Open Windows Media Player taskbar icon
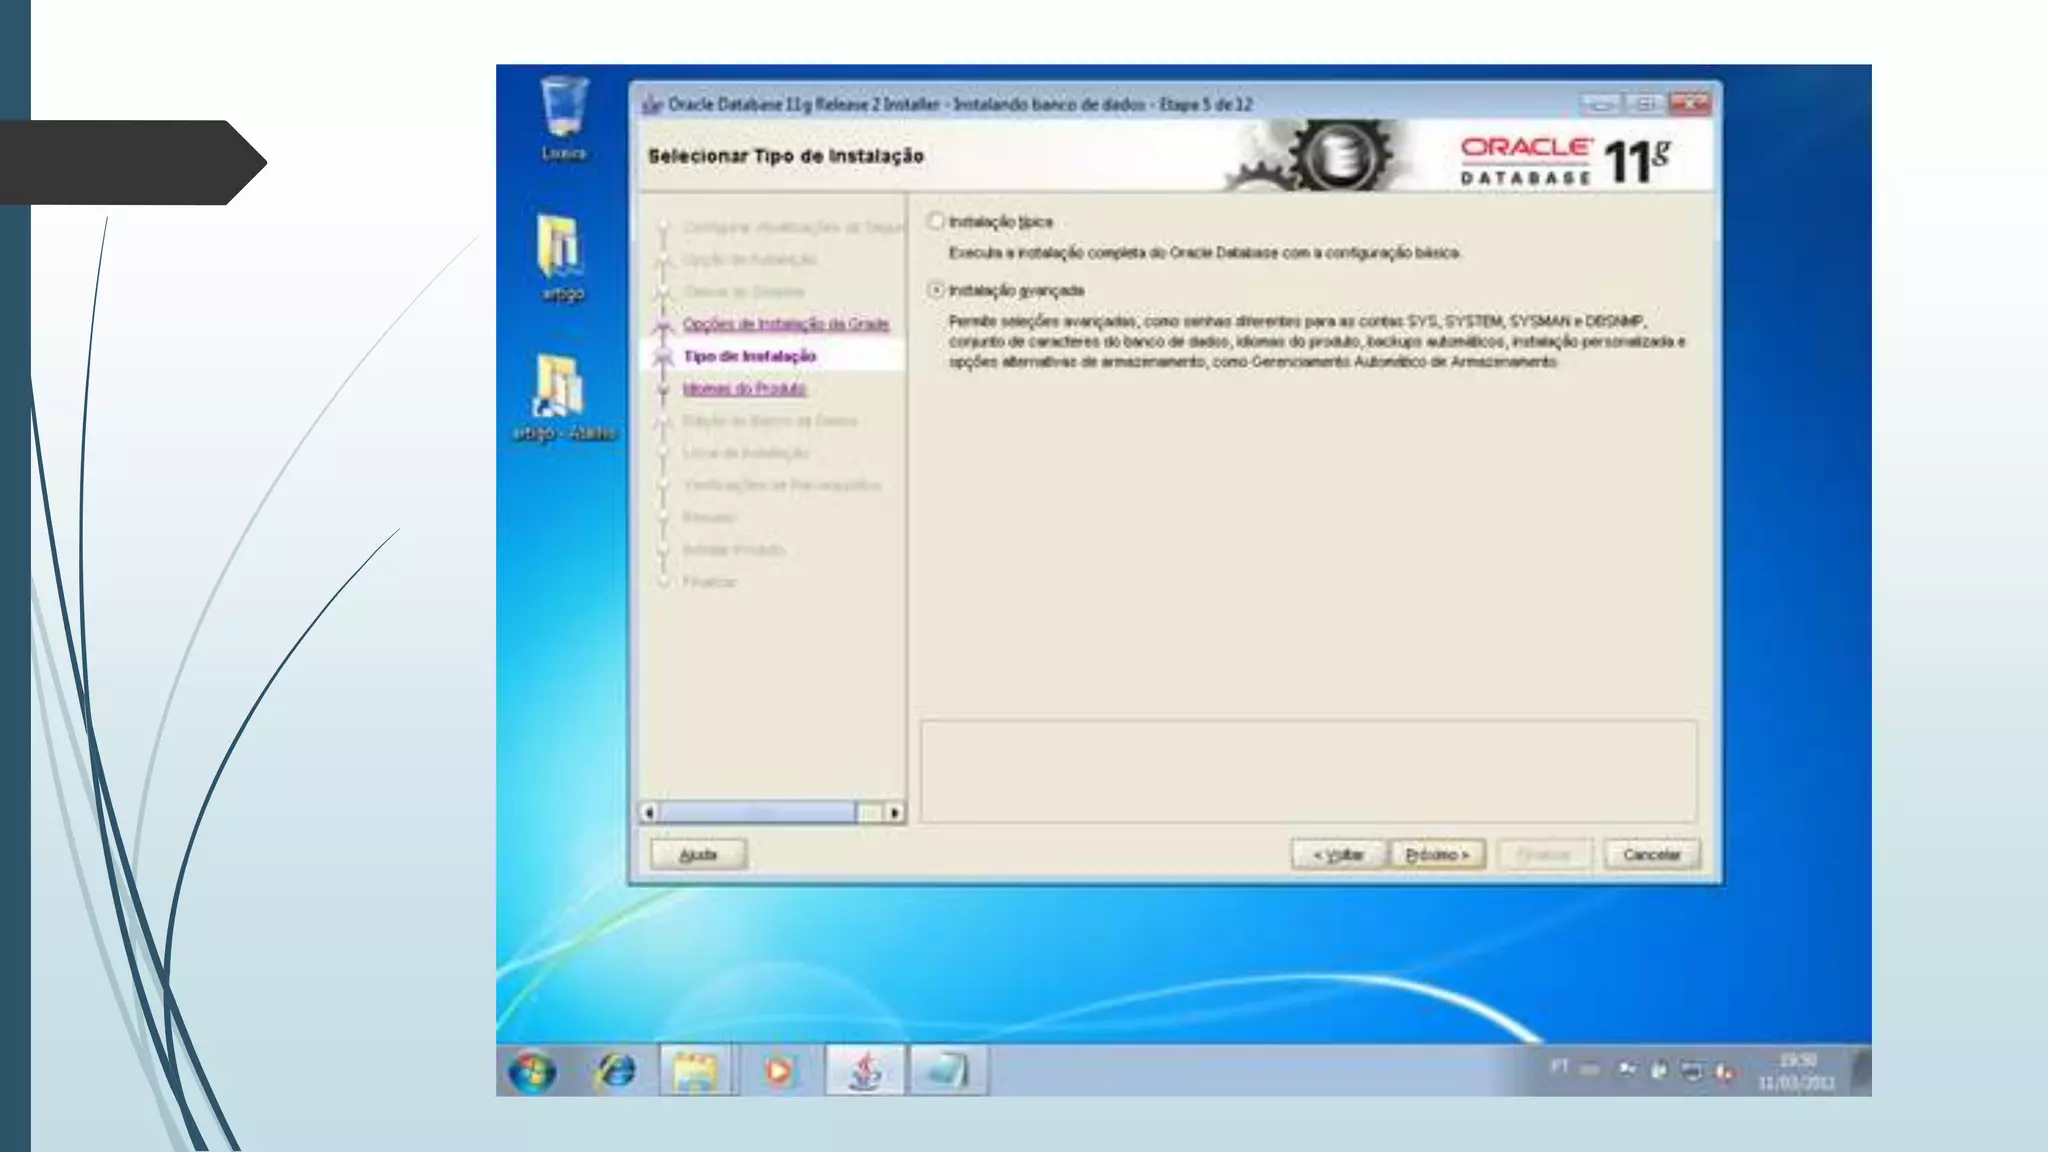 coord(780,1071)
